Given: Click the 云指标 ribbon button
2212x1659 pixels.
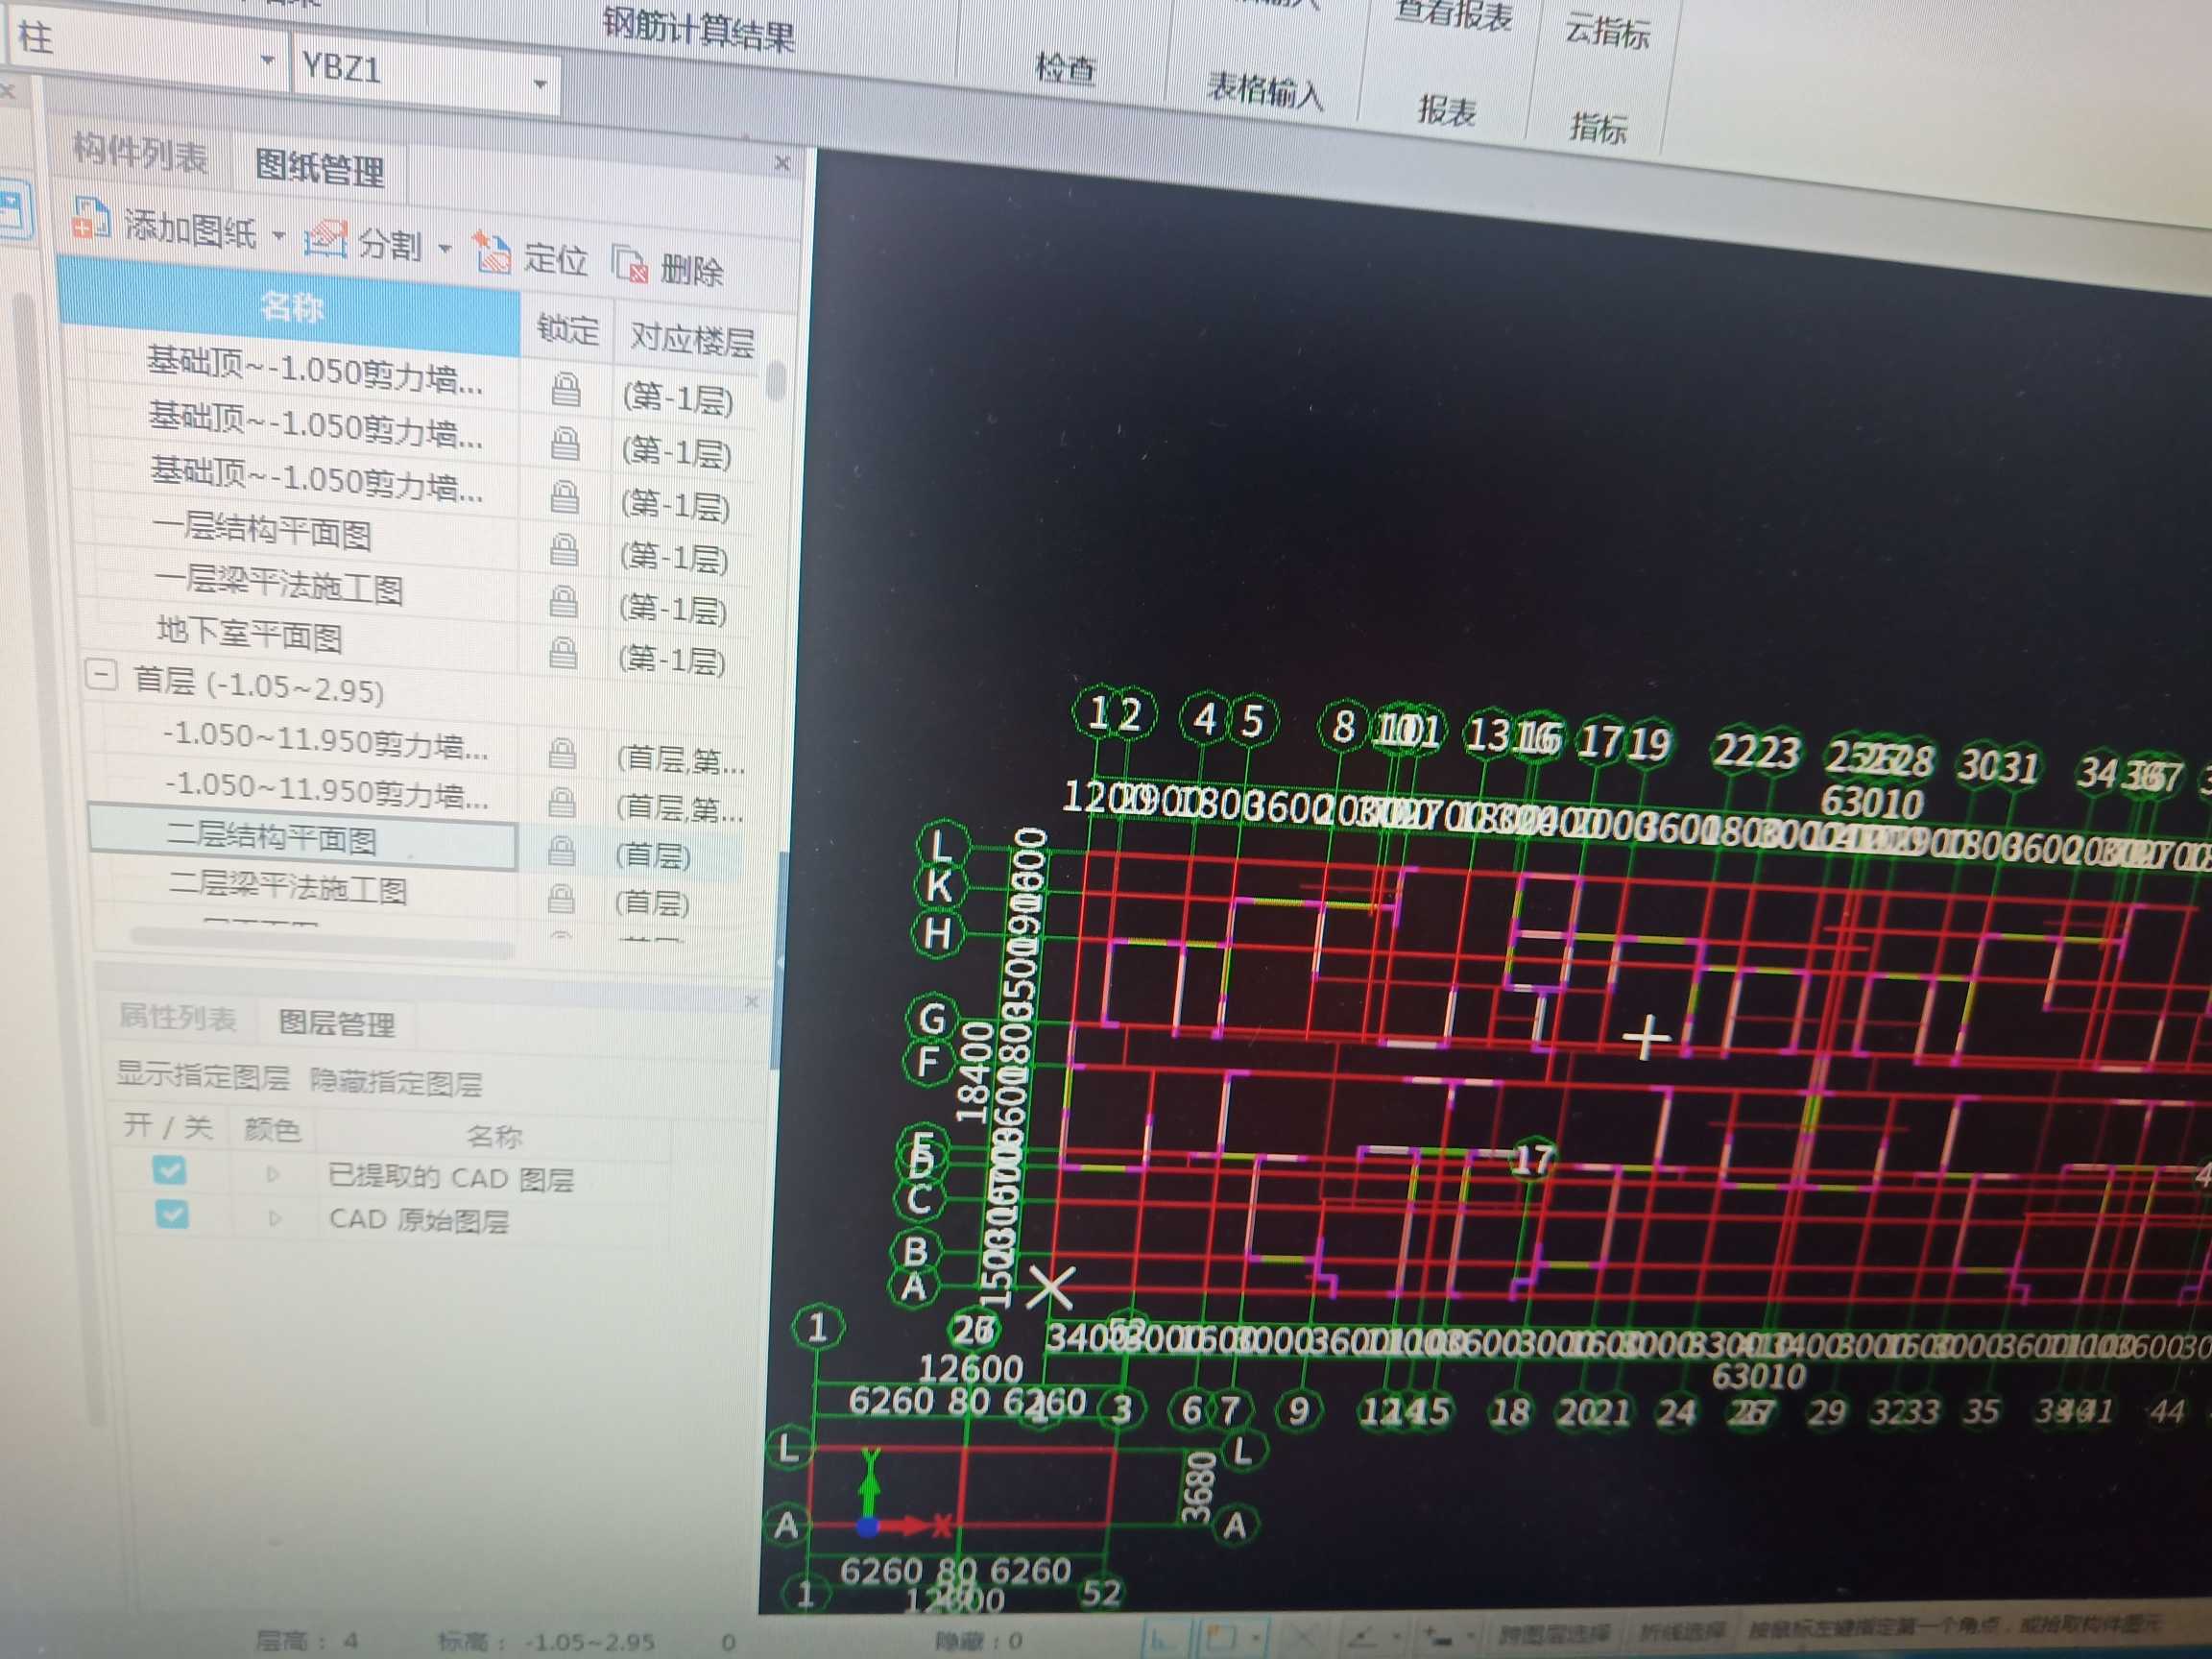Looking at the screenshot, I should 1606,30.
